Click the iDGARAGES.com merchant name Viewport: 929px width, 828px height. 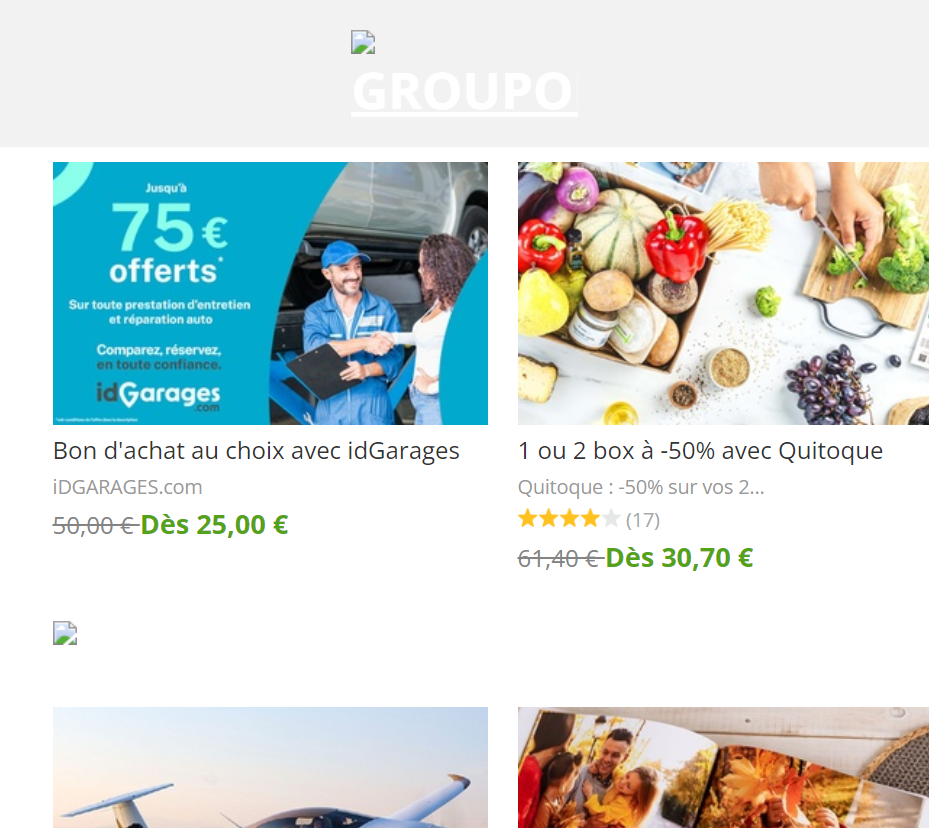127,487
